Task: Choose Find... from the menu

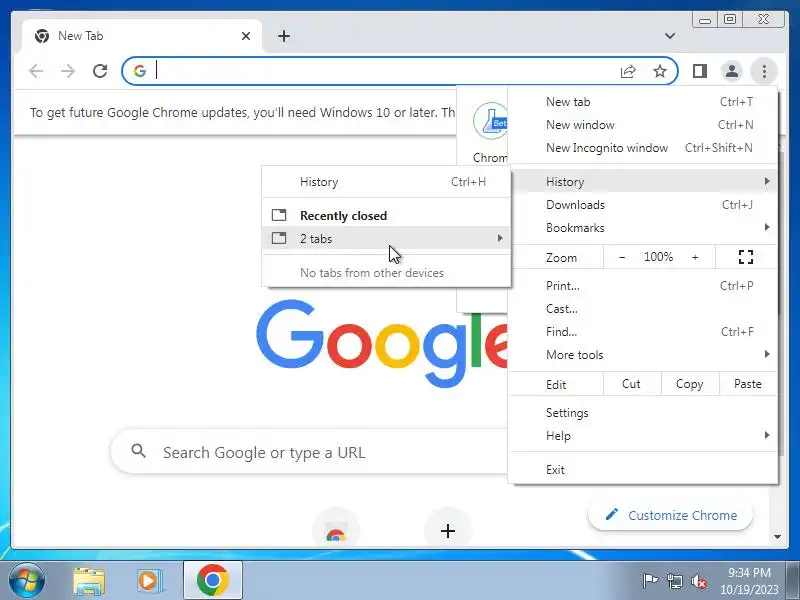Action: click(643, 332)
